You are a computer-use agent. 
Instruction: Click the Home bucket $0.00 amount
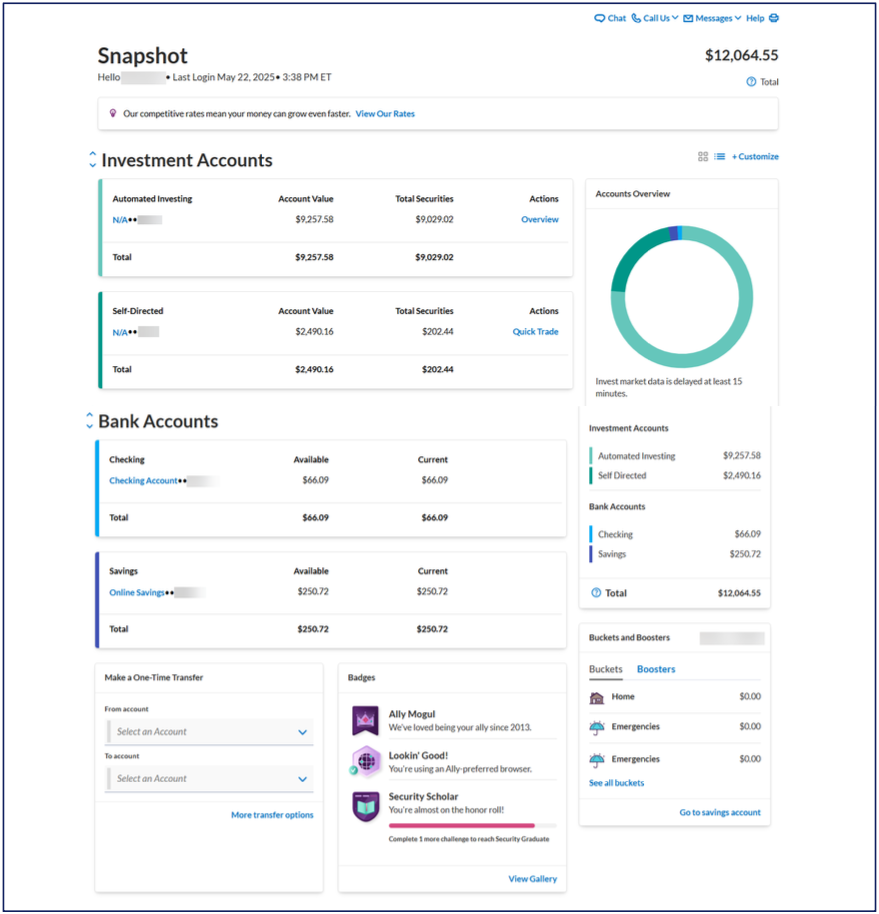pos(750,696)
